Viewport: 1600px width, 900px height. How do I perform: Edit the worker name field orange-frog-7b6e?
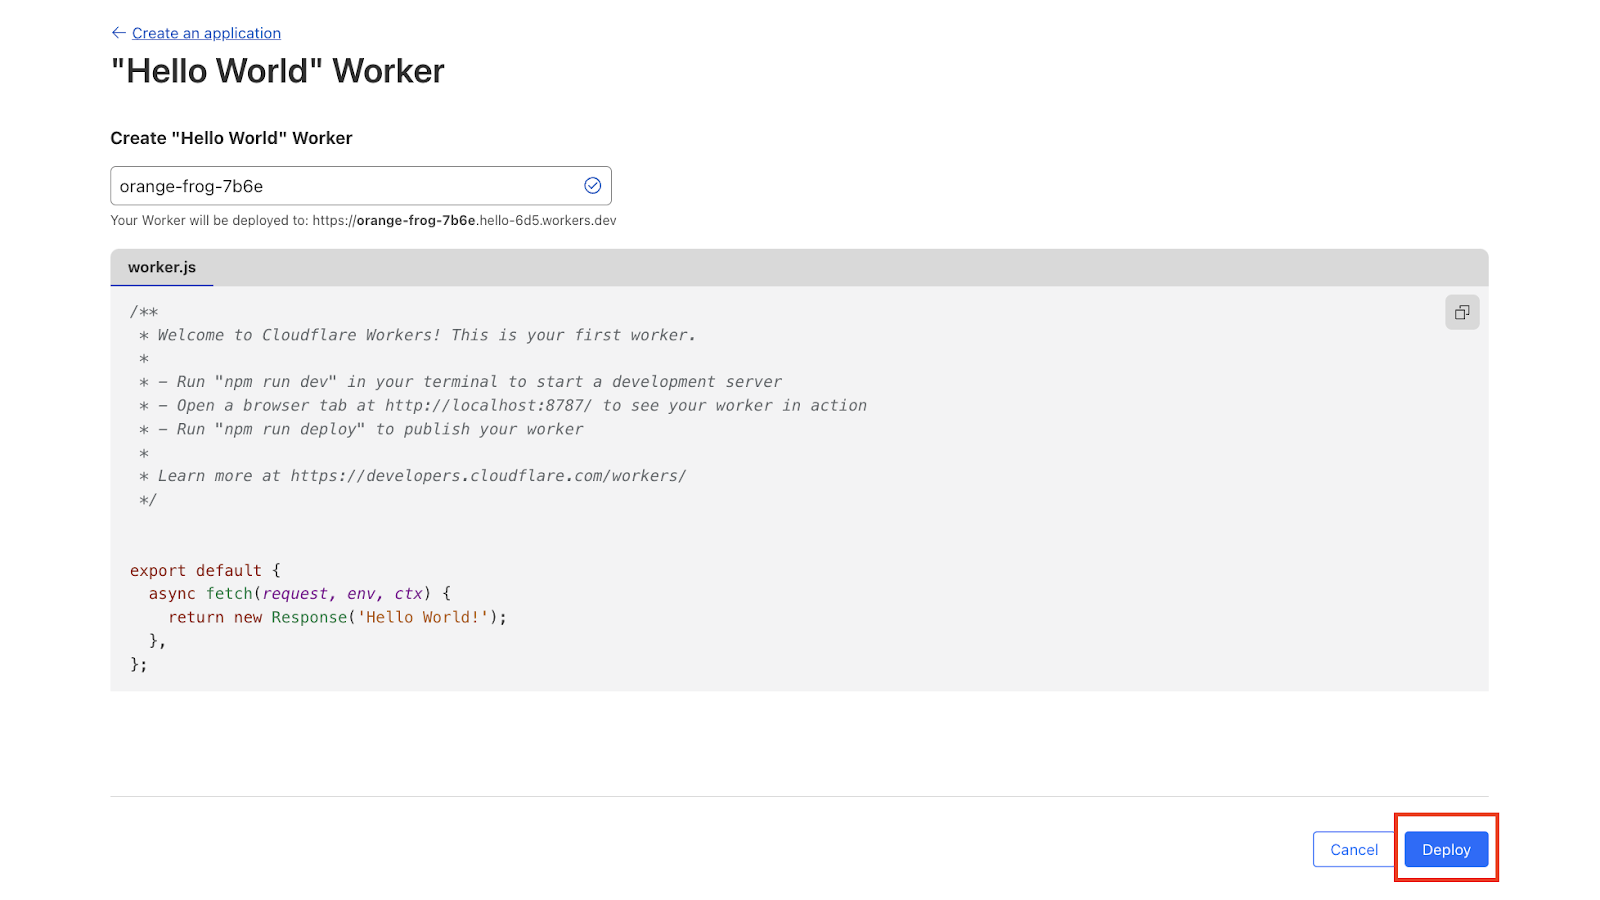(x=361, y=186)
